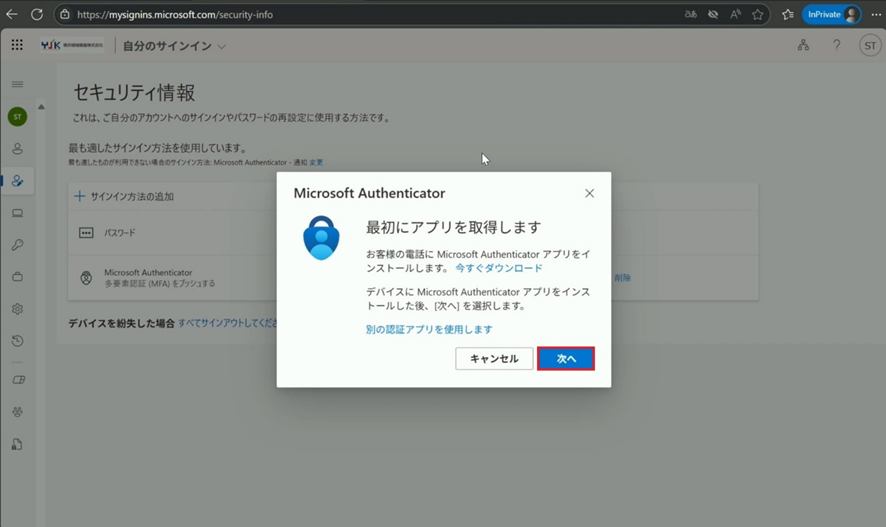Click the help question mark icon

(x=837, y=45)
